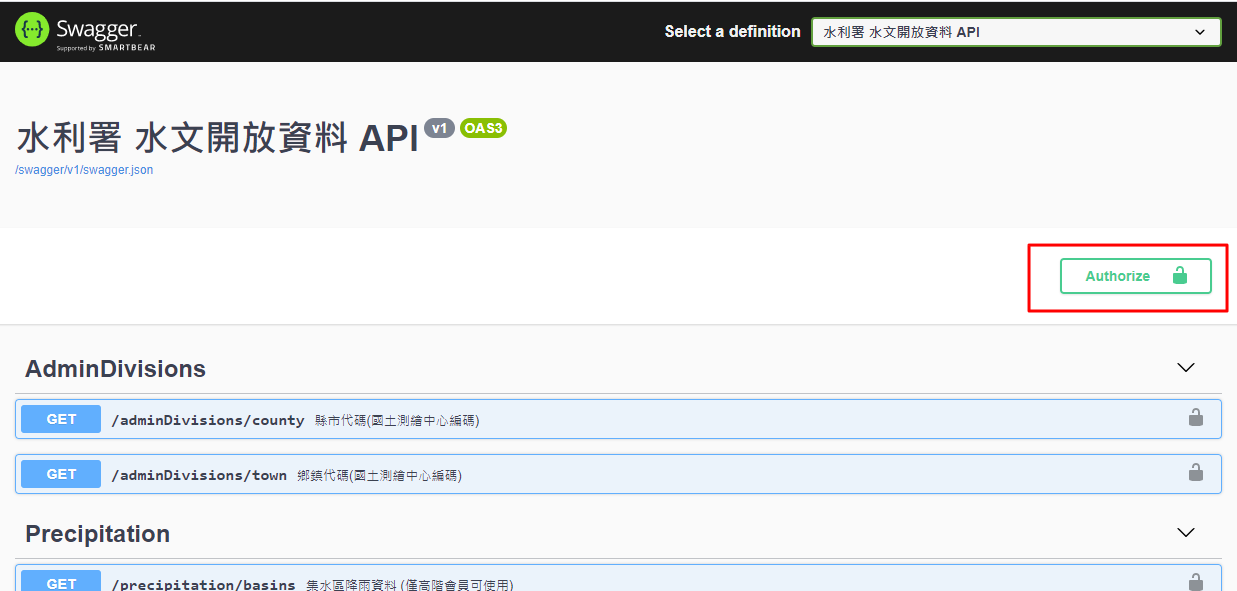The width and height of the screenshot is (1237, 591).
Task: Click the AdminDivisions section heading
Action: [x=115, y=369]
